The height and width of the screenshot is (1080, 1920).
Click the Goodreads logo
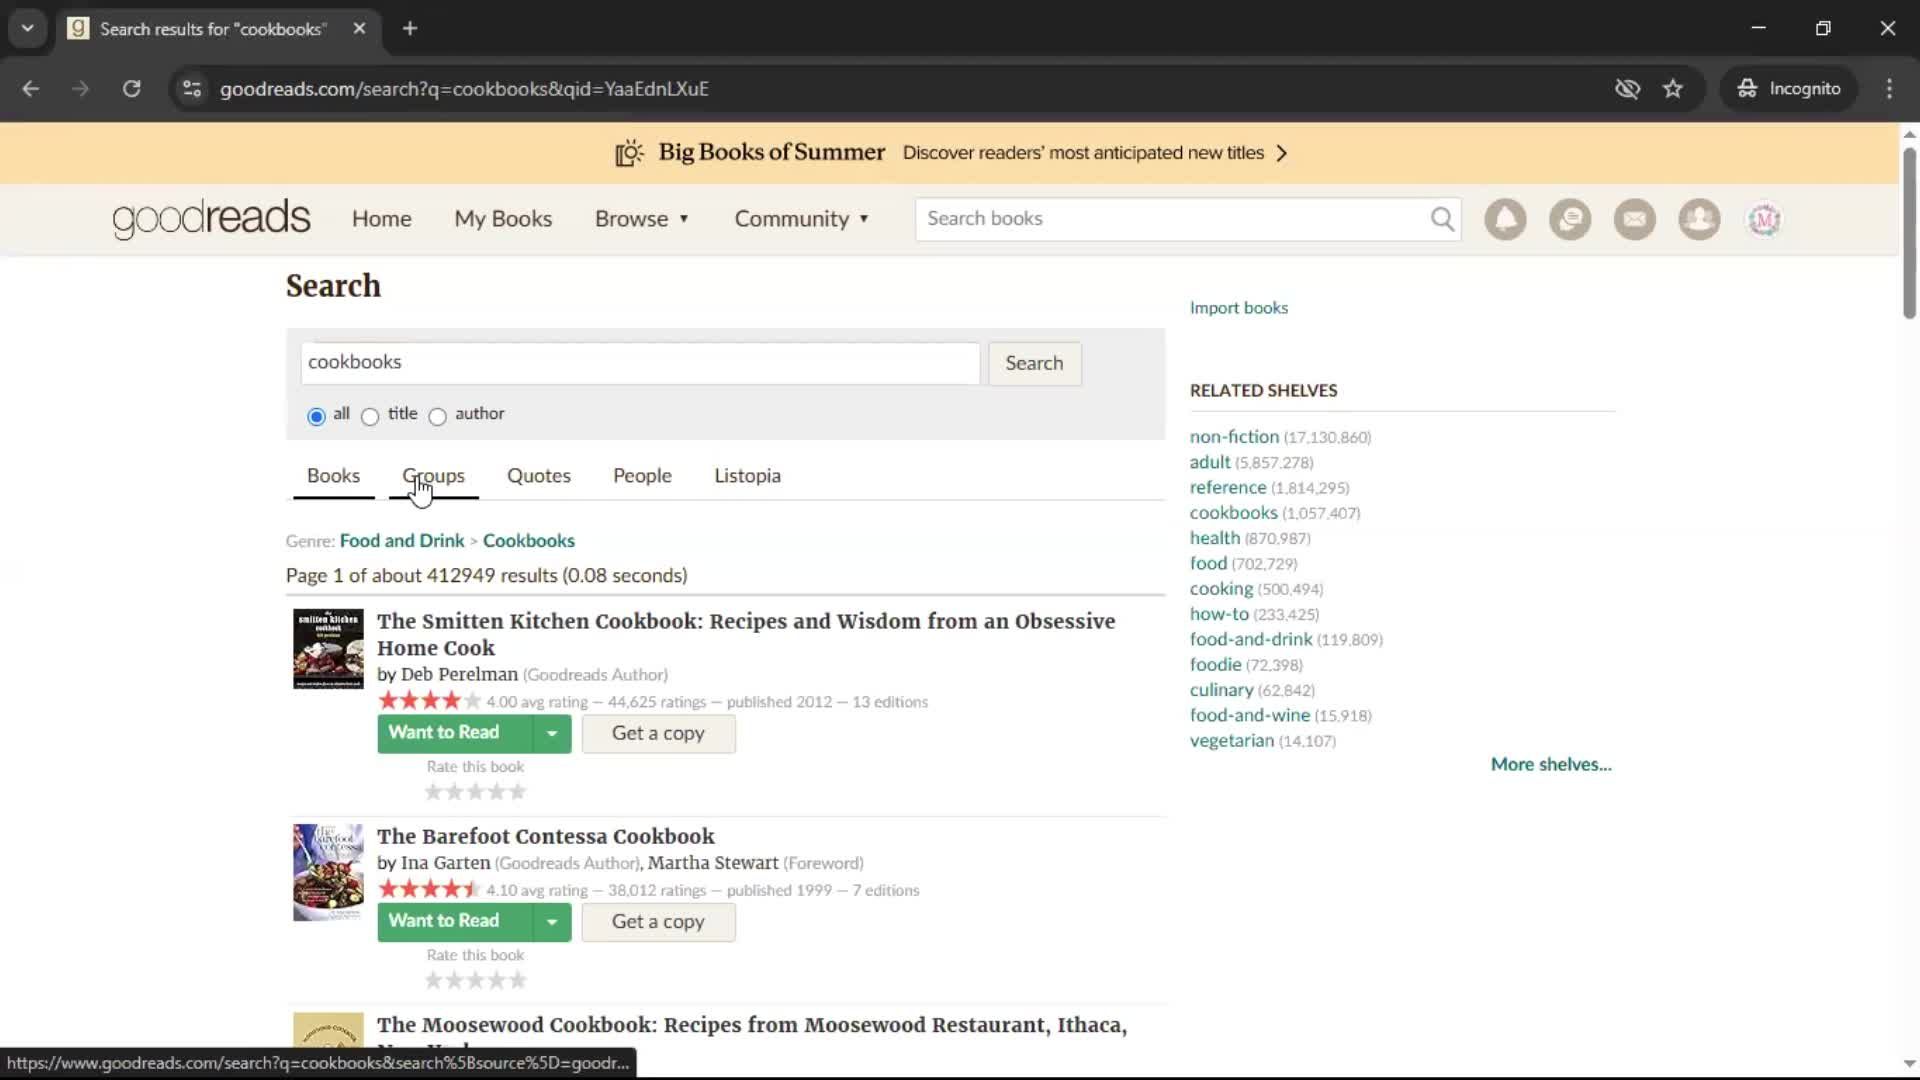(x=211, y=219)
